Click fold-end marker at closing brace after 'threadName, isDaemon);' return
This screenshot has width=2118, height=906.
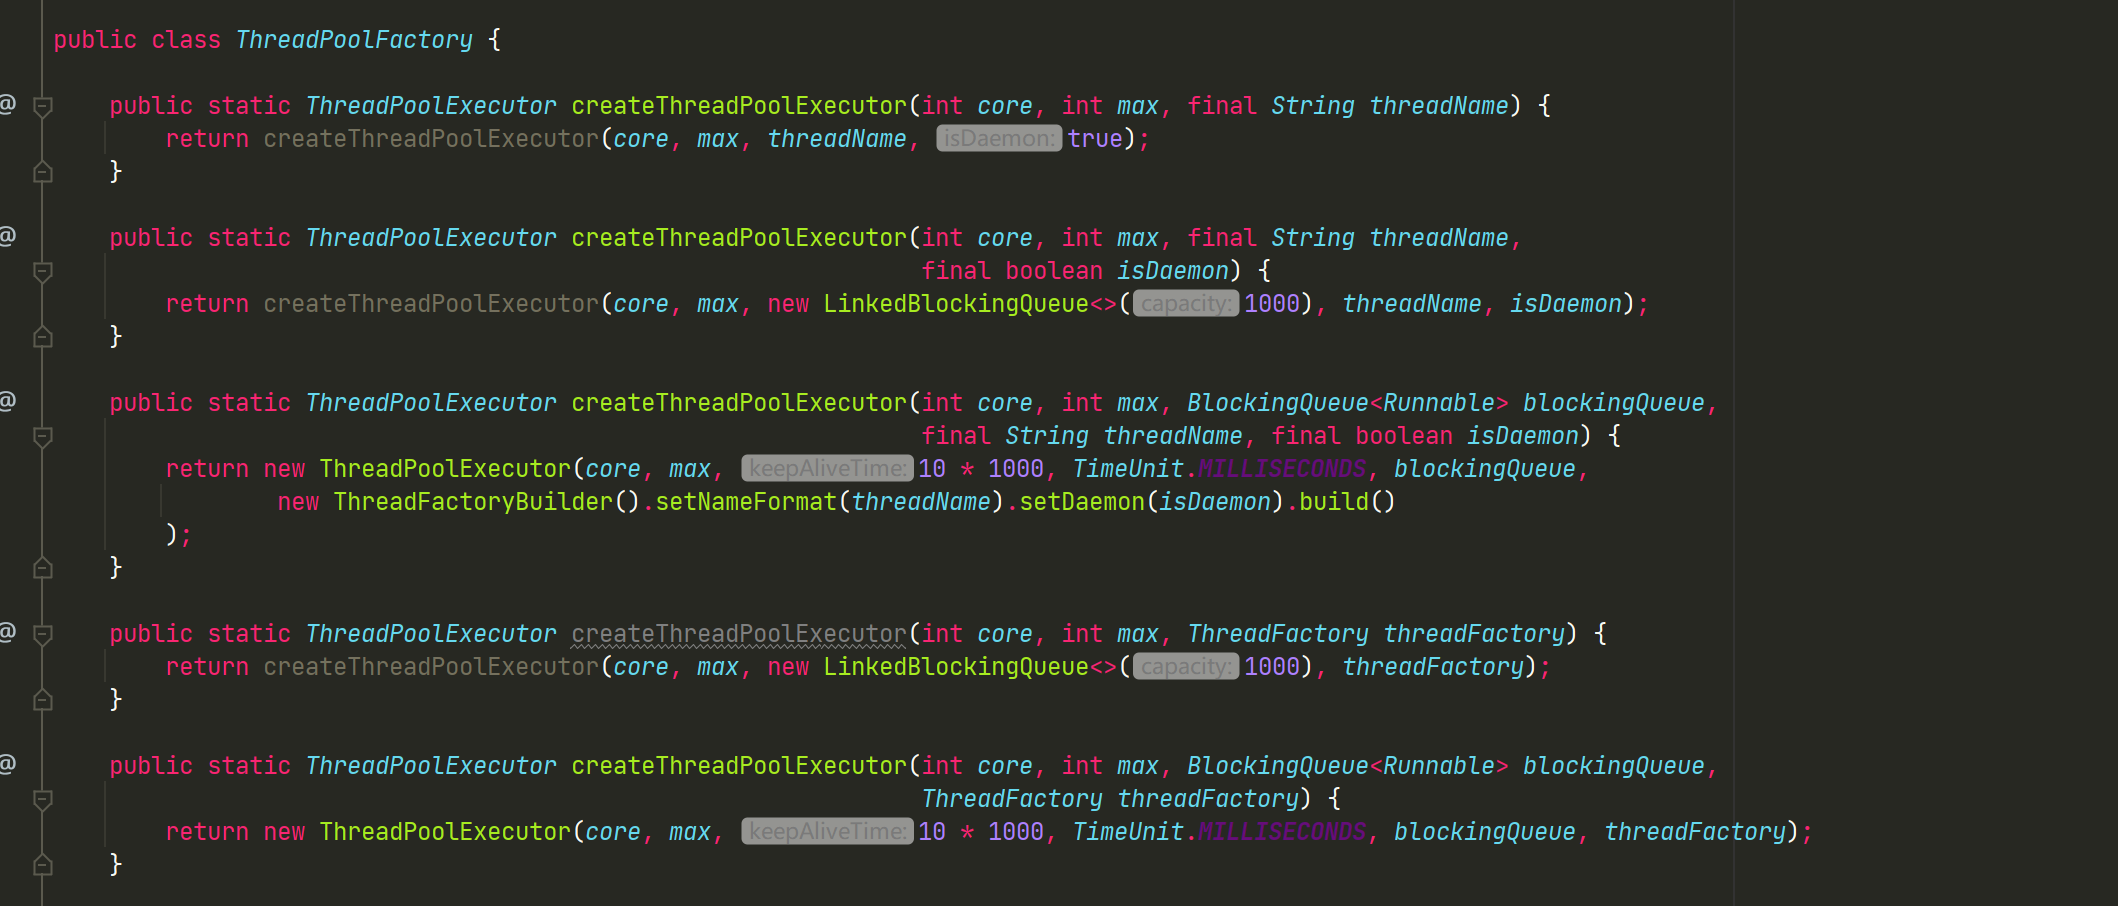pyautogui.click(x=42, y=336)
